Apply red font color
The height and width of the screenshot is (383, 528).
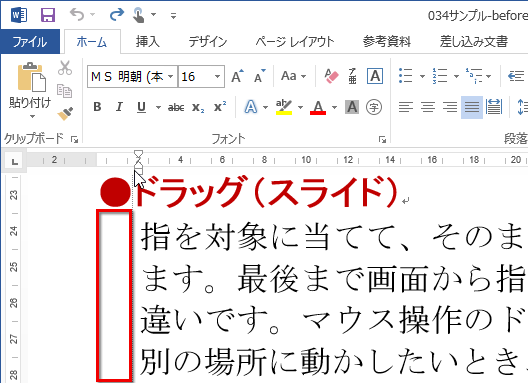(x=318, y=107)
